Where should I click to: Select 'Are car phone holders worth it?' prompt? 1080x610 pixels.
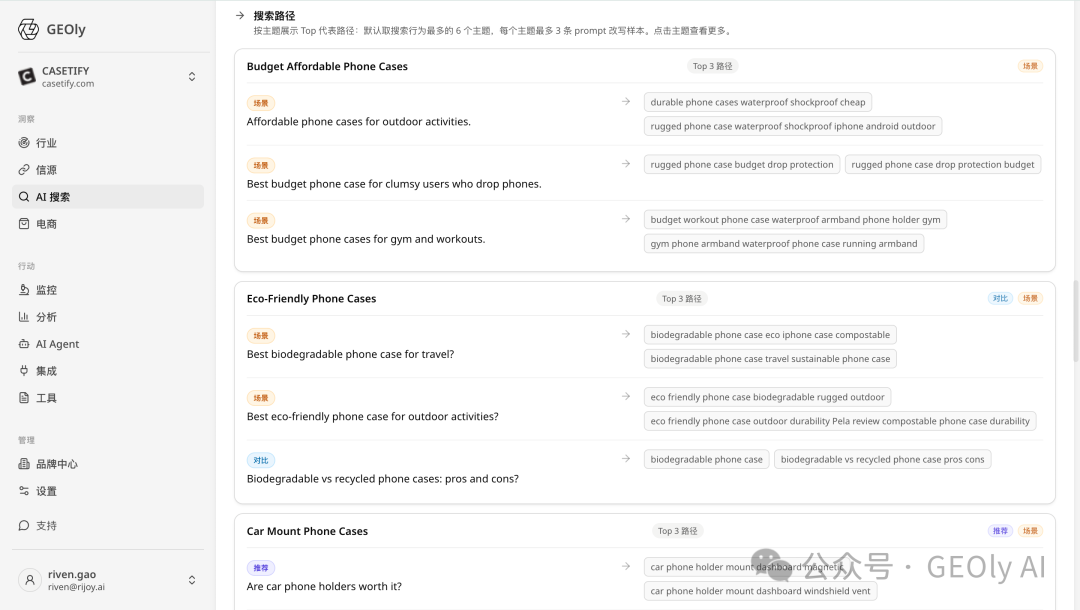point(324,587)
